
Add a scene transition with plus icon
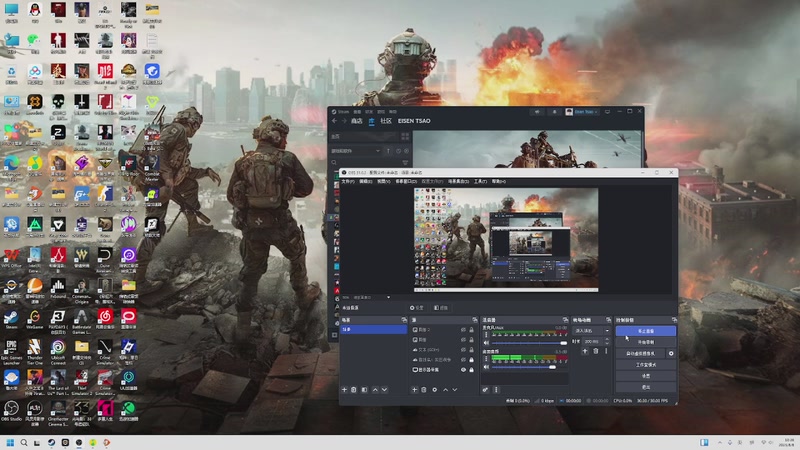click(585, 351)
